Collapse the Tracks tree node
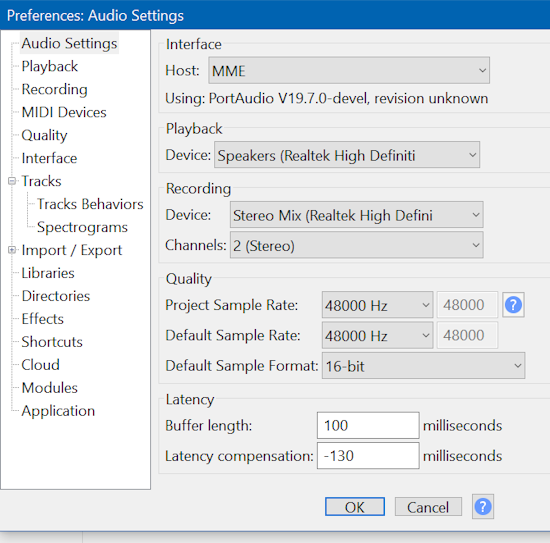The width and height of the screenshot is (550, 543). [12, 181]
